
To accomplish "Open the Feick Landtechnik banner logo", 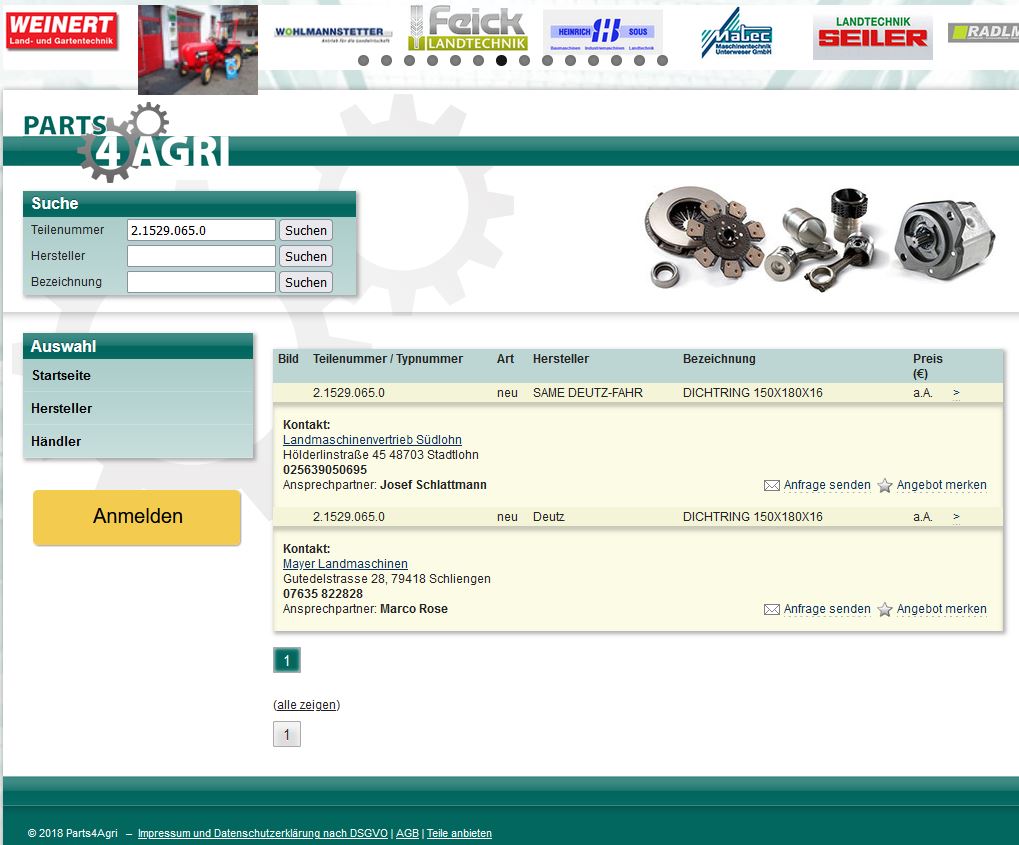I will (467, 29).
